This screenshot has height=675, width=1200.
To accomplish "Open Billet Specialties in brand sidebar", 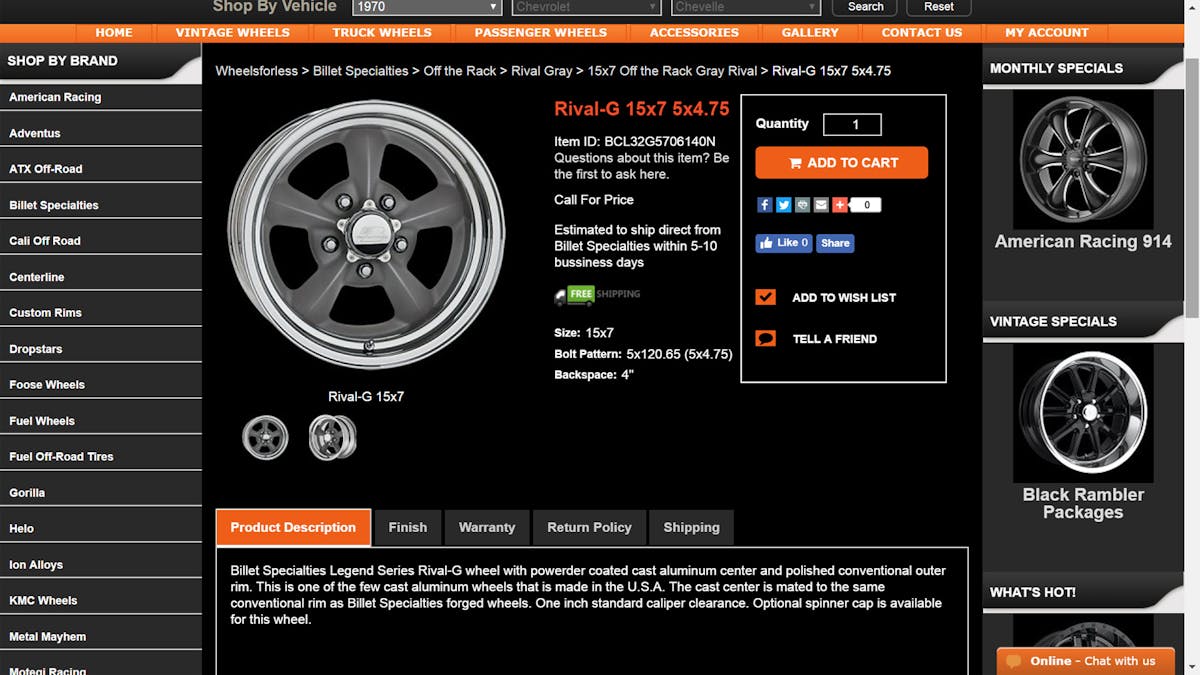I will [x=54, y=205].
